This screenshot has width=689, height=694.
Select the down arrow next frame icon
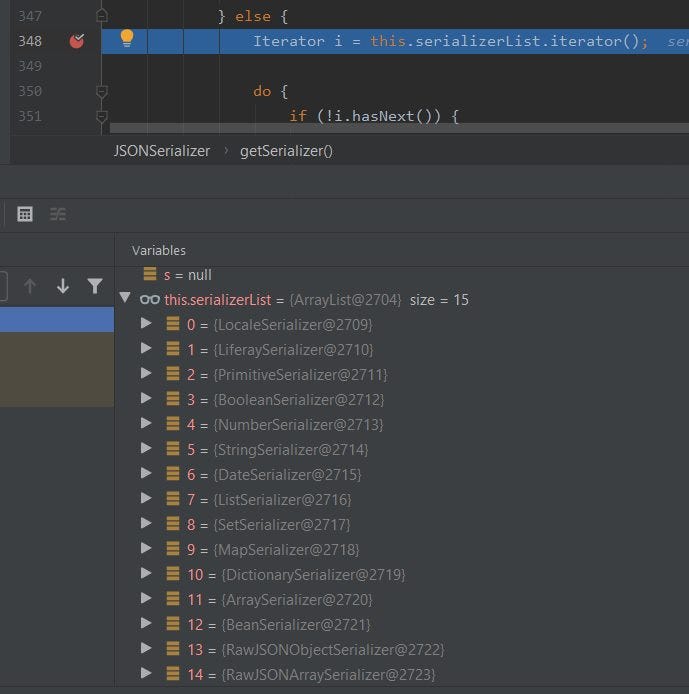63,286
